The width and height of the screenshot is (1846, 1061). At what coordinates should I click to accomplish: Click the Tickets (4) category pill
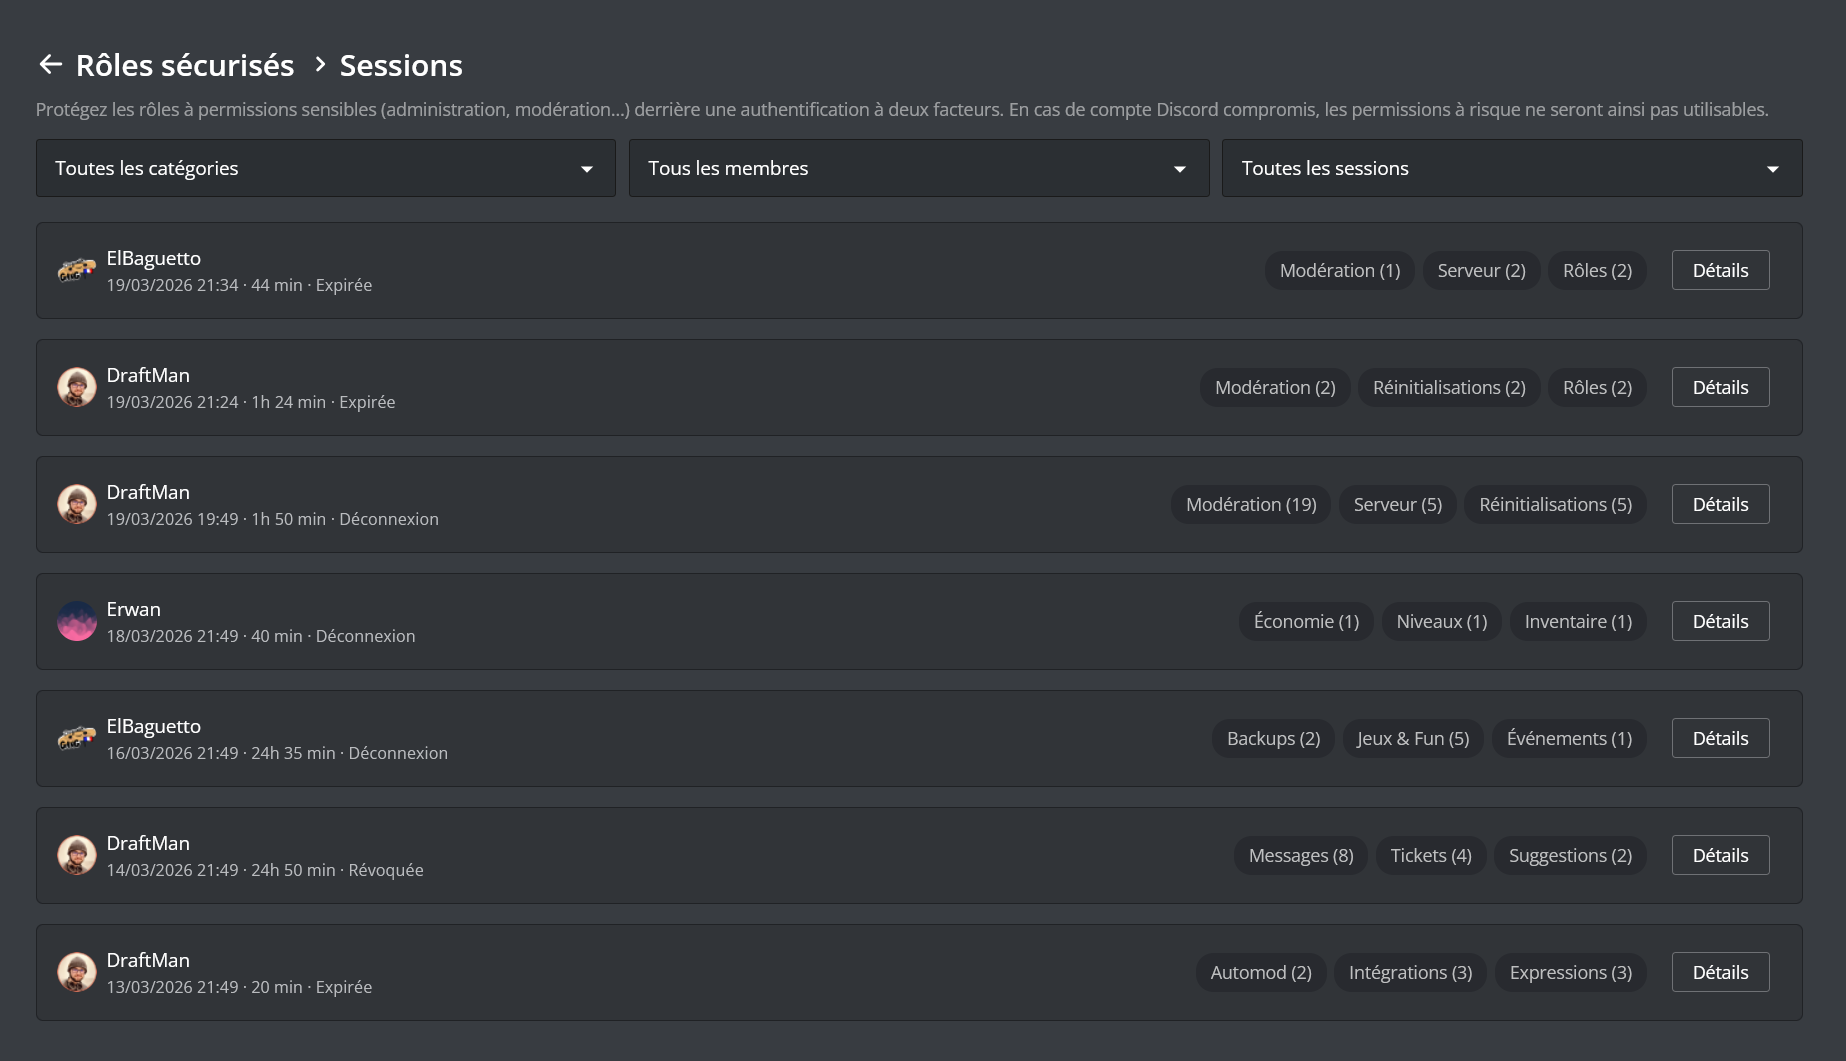point(1430,855)
